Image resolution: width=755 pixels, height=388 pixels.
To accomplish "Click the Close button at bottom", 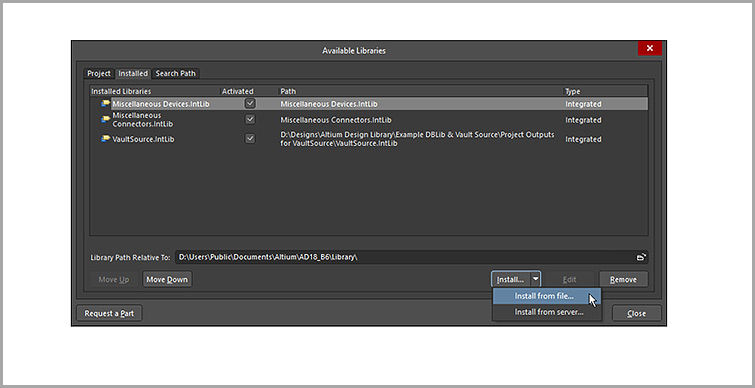I will (x=637, y=313).
